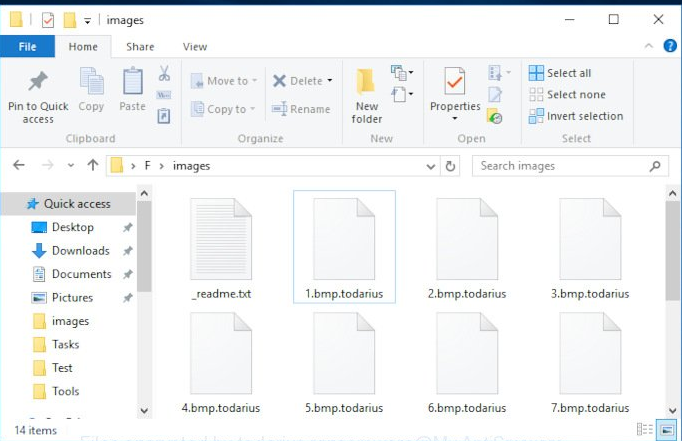Create a New folder
This screenshot has width=683, height=443.
[367, 96]
